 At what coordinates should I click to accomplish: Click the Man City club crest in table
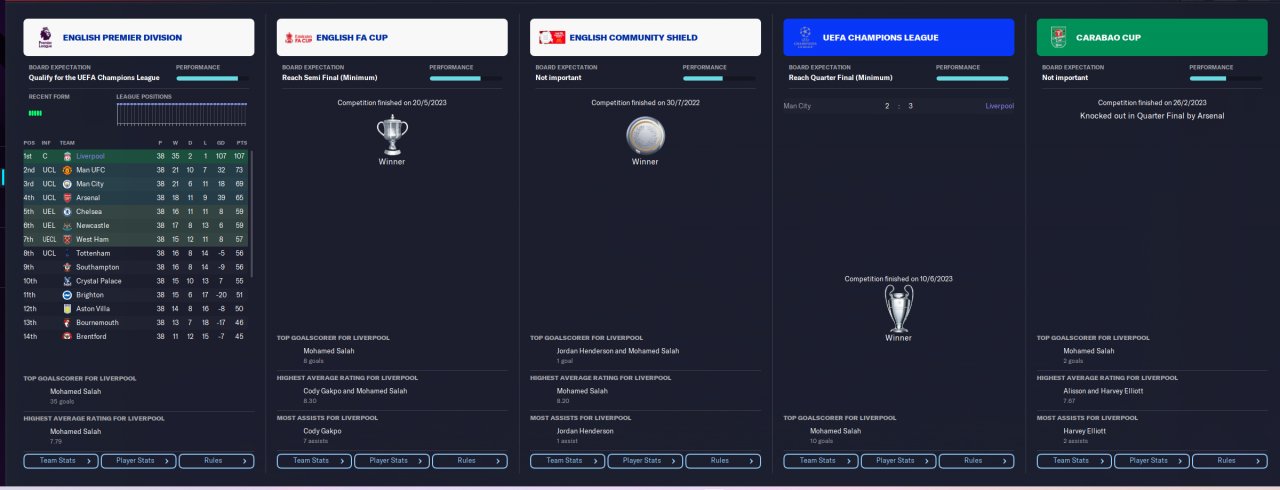67,184
